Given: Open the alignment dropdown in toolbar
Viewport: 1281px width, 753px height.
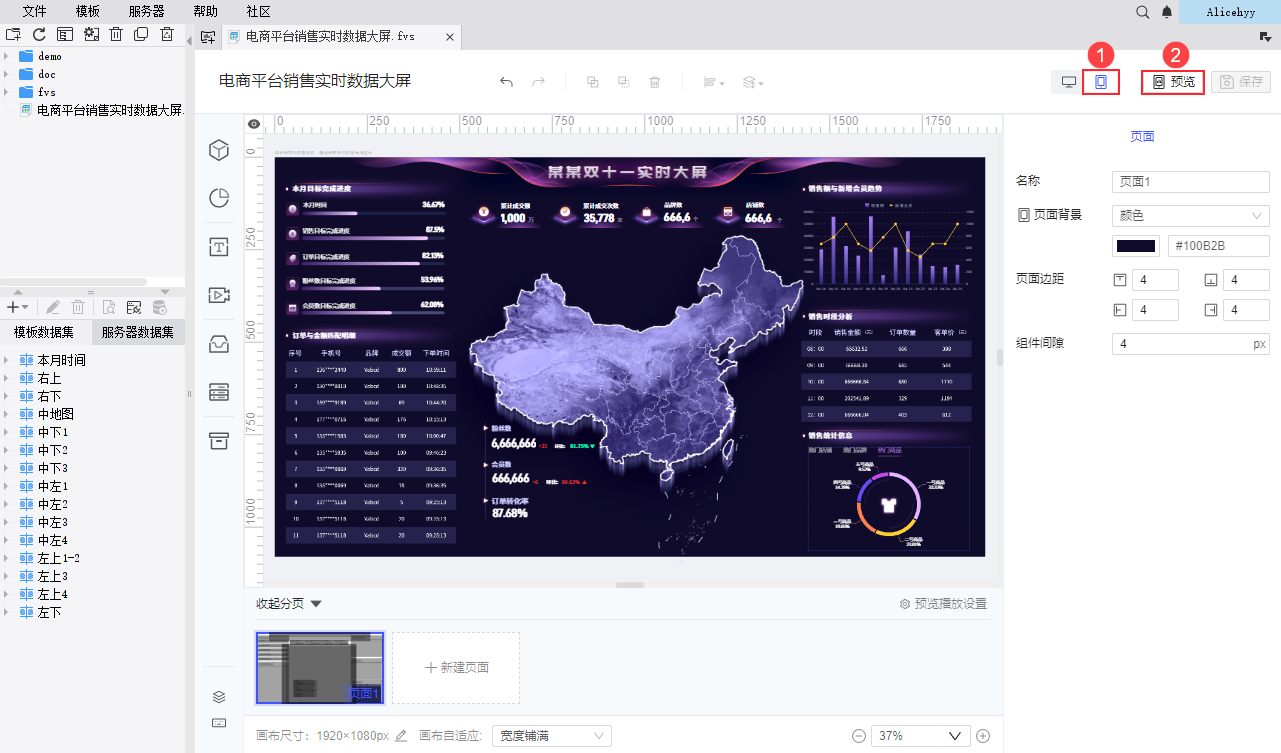Looking at the screenshot, I should [x=714, y=82].
